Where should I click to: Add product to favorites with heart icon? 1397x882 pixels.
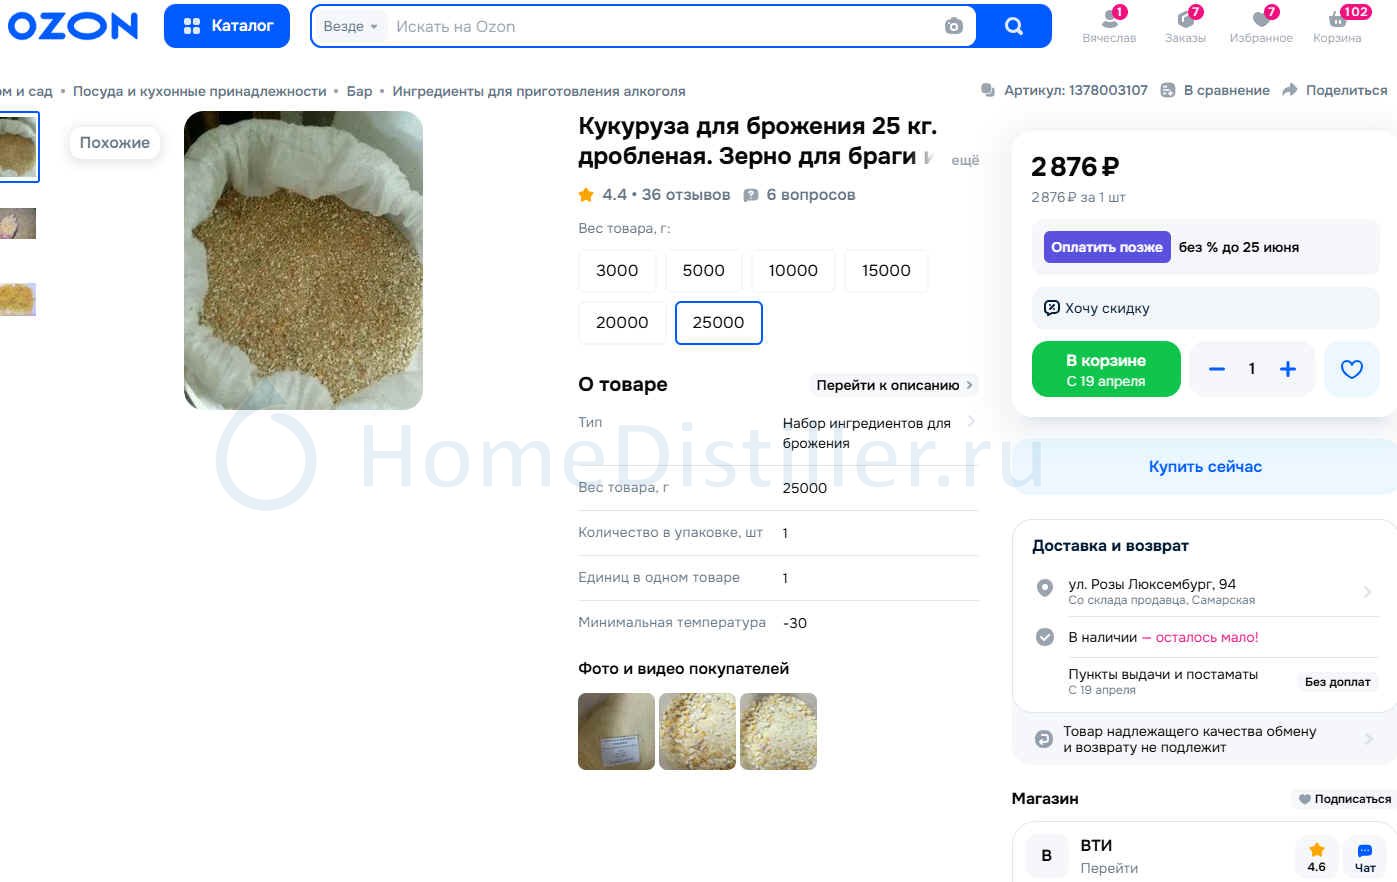pos(1351,369)
